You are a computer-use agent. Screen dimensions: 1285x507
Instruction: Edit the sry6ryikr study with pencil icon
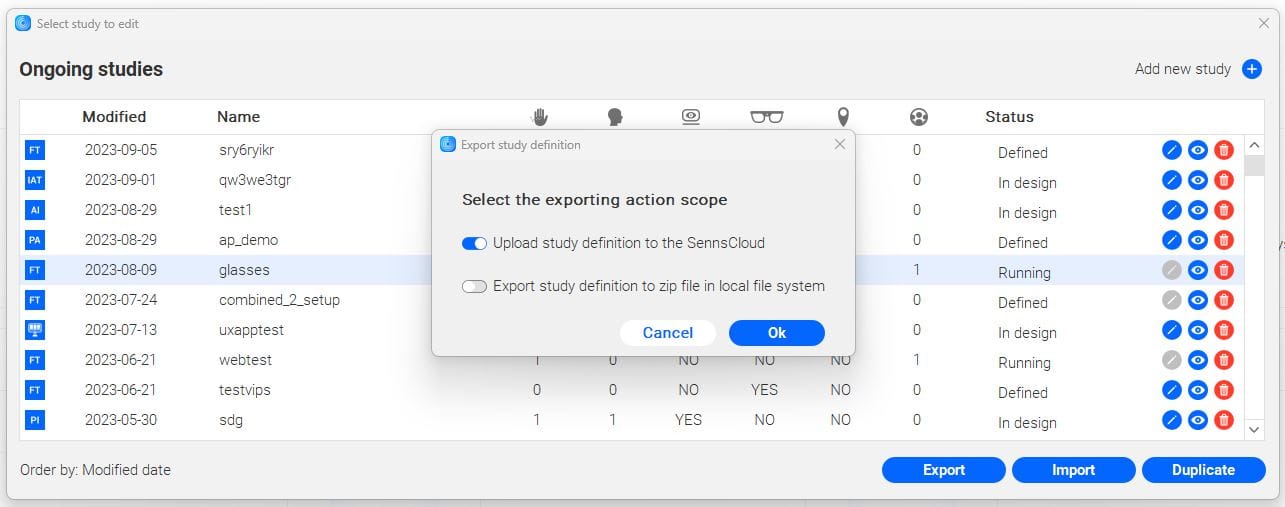pos(1172,150)
